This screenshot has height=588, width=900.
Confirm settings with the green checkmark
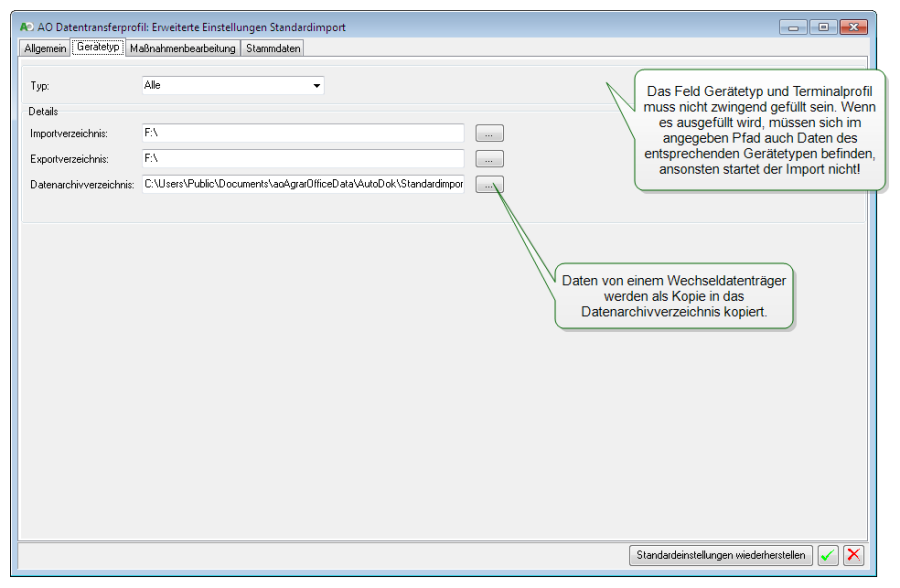point(828,555)
